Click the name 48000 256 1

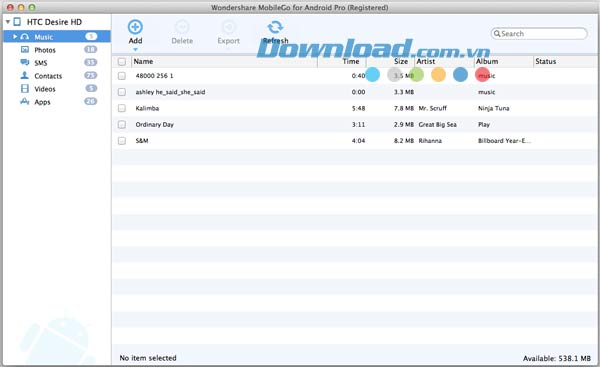click(154, 76)
